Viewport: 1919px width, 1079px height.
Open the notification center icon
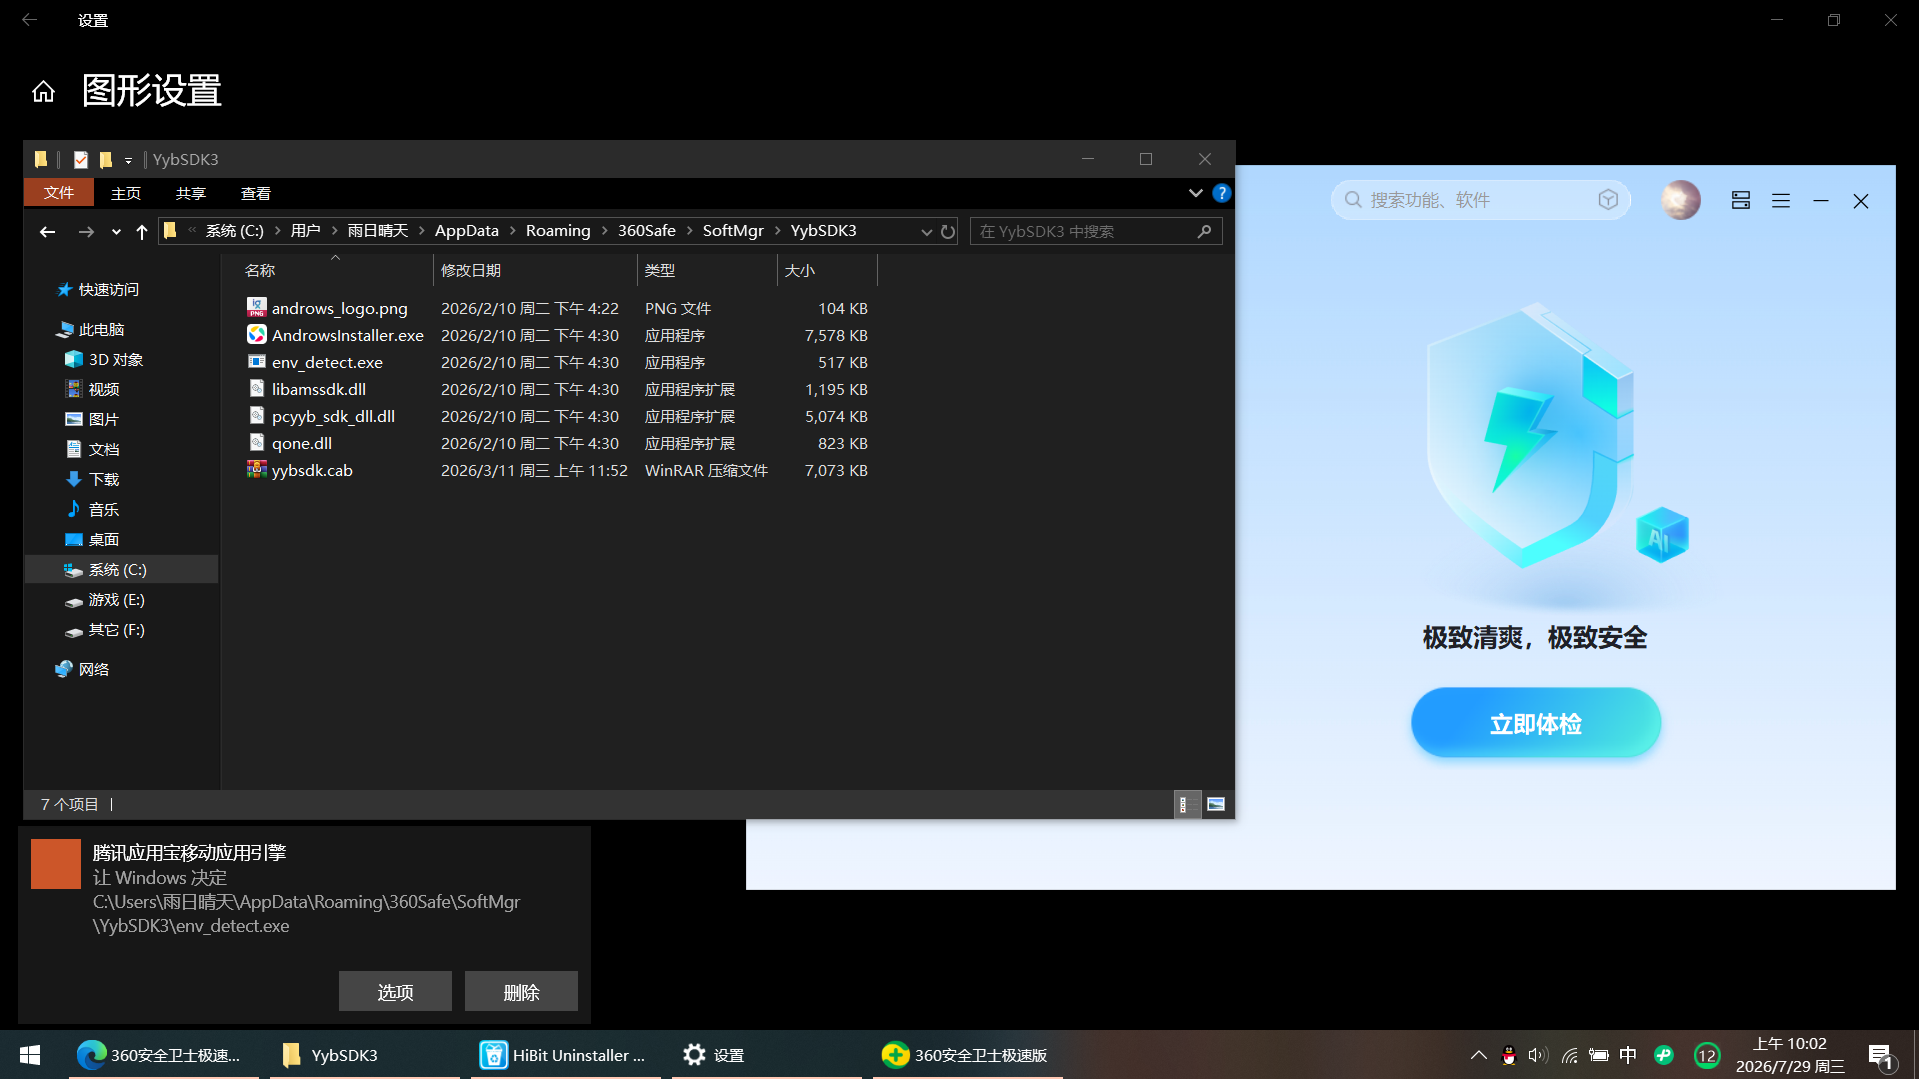coord(1880,1056)
